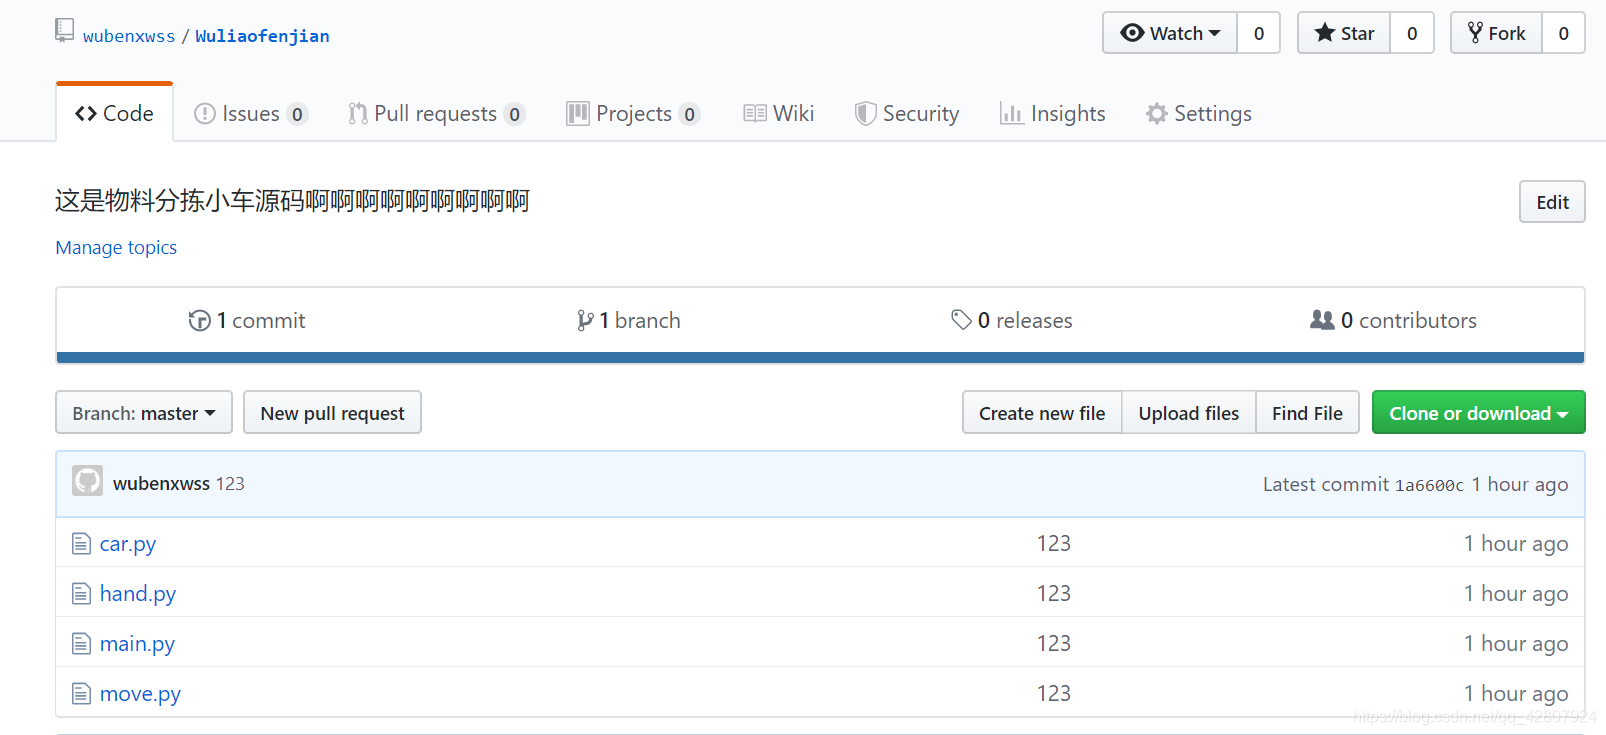This screenshot has height=735, width=1606.
Task: Click the watchers count number
Action: point(1259,33)
